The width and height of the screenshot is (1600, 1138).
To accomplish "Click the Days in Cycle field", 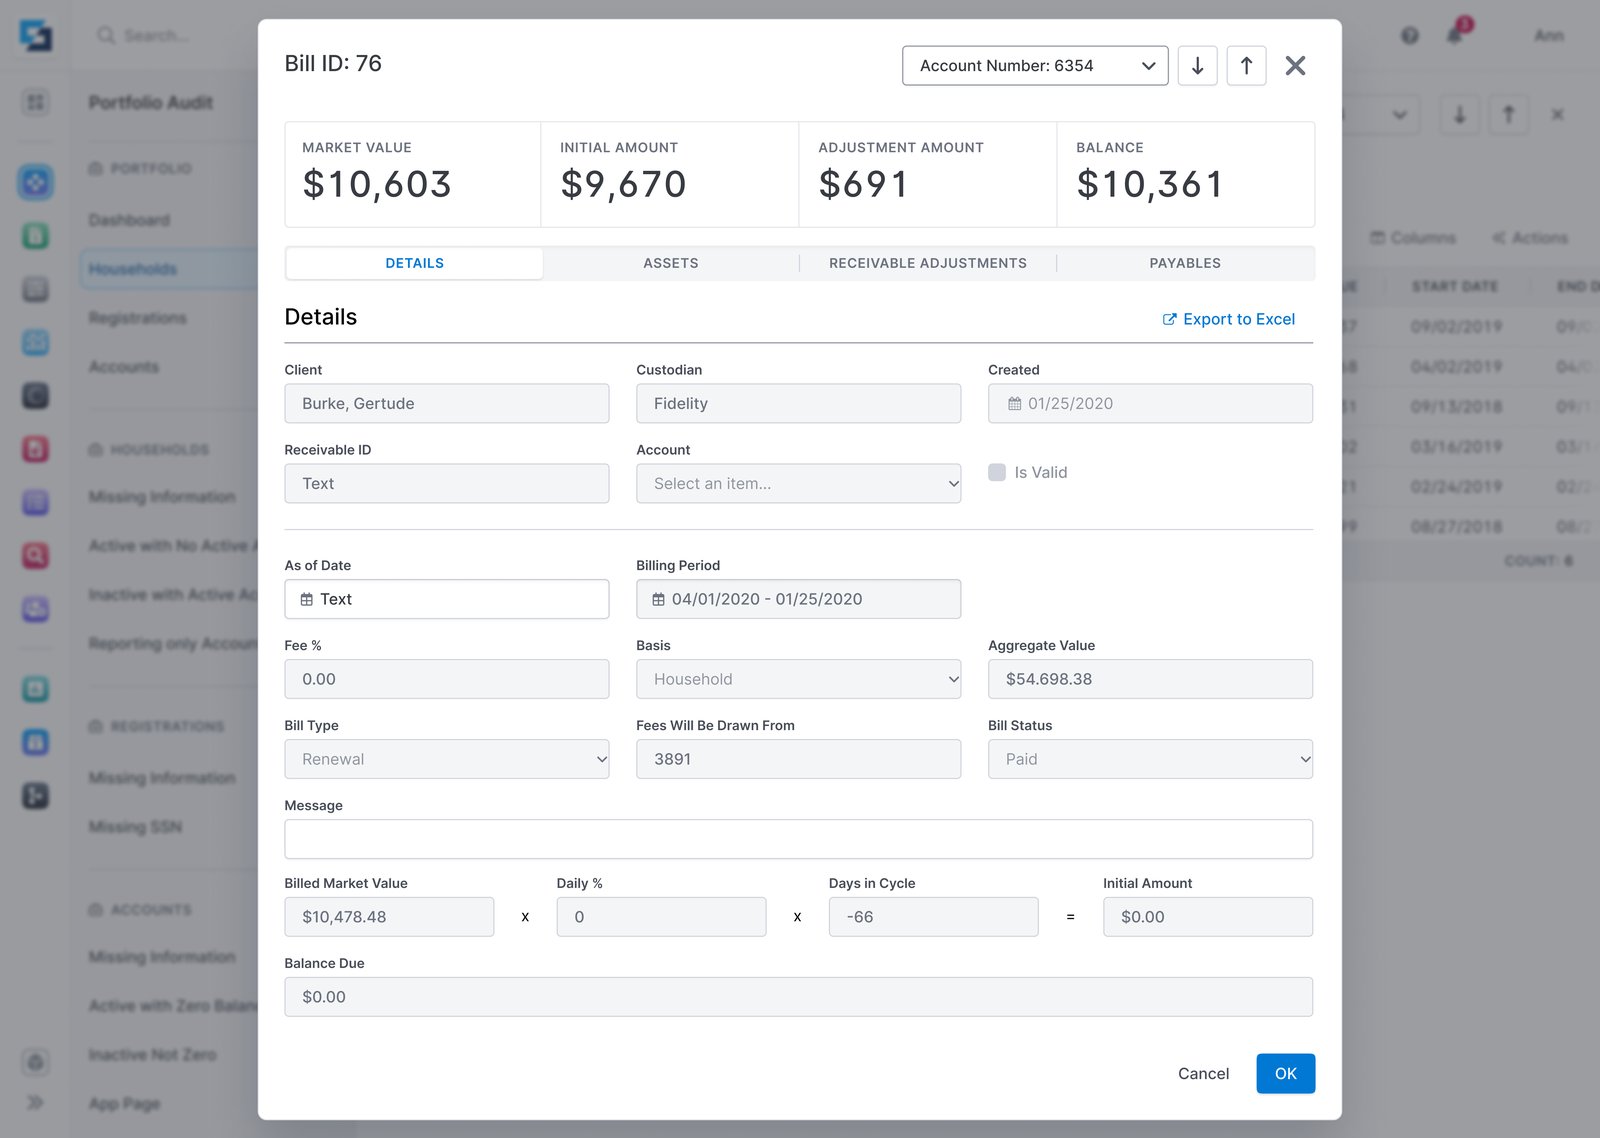I will click(x=933, y=917).
